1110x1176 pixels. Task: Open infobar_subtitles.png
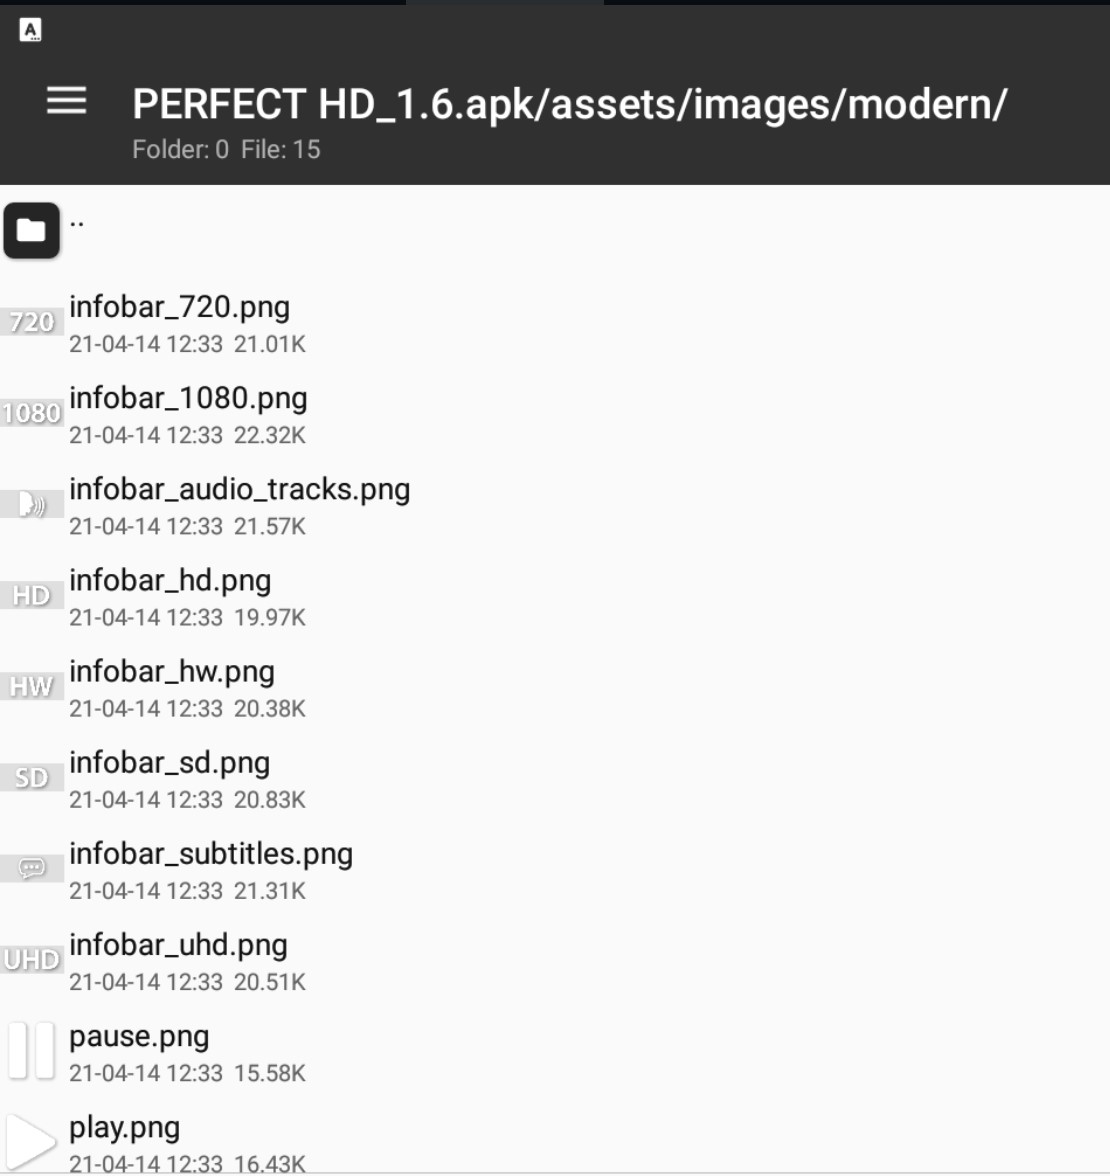tap(210, 854)
